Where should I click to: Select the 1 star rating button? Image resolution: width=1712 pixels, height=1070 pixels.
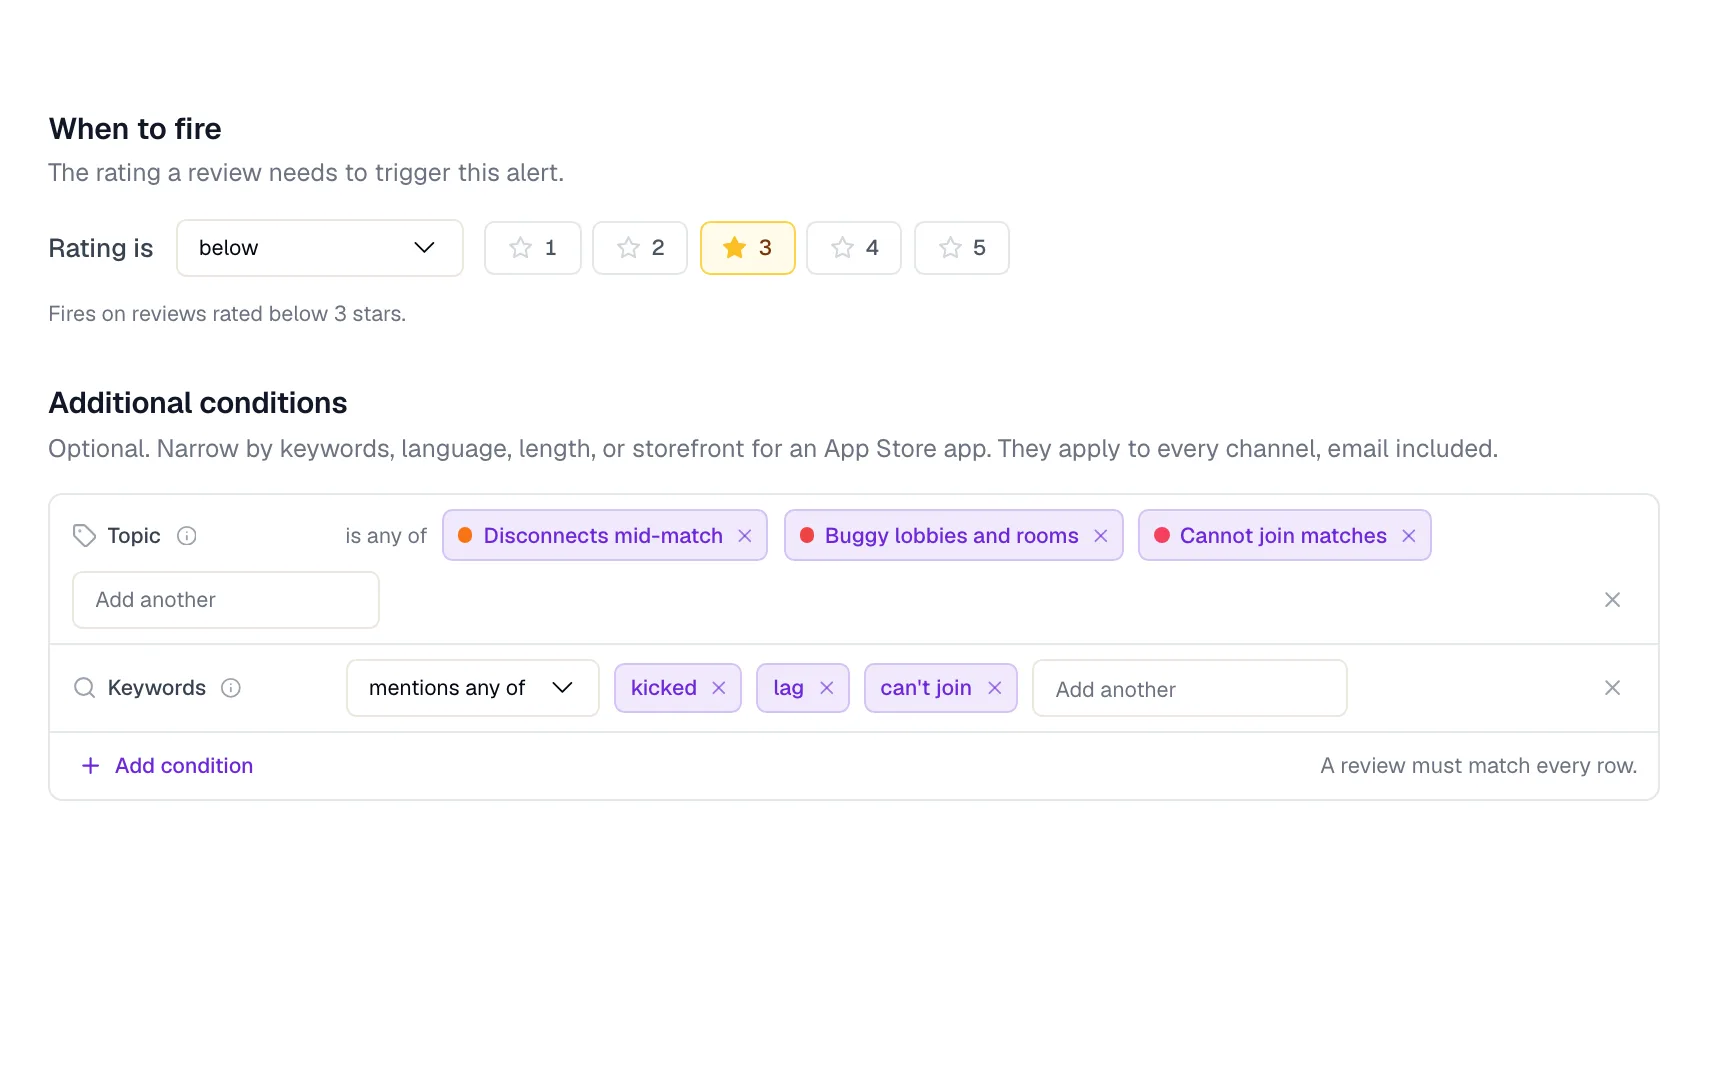(532, 248)
